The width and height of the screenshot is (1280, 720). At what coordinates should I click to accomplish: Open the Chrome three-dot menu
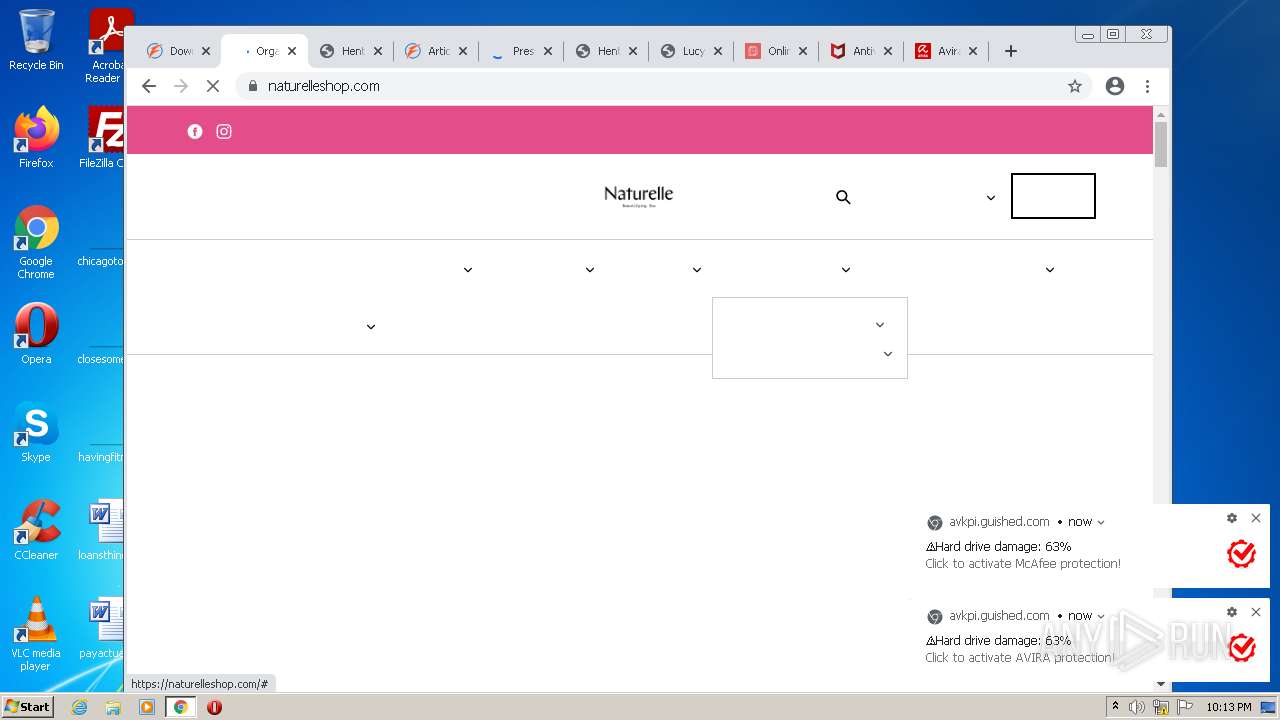[1147, 86]
